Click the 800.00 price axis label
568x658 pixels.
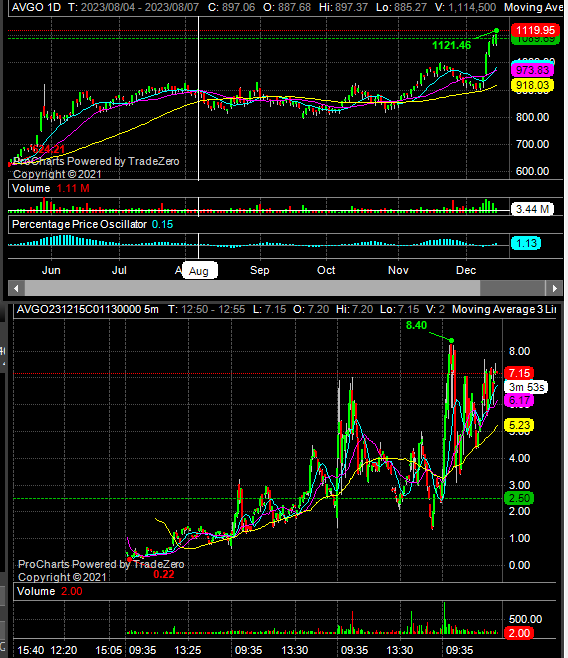tap(532, 117)
